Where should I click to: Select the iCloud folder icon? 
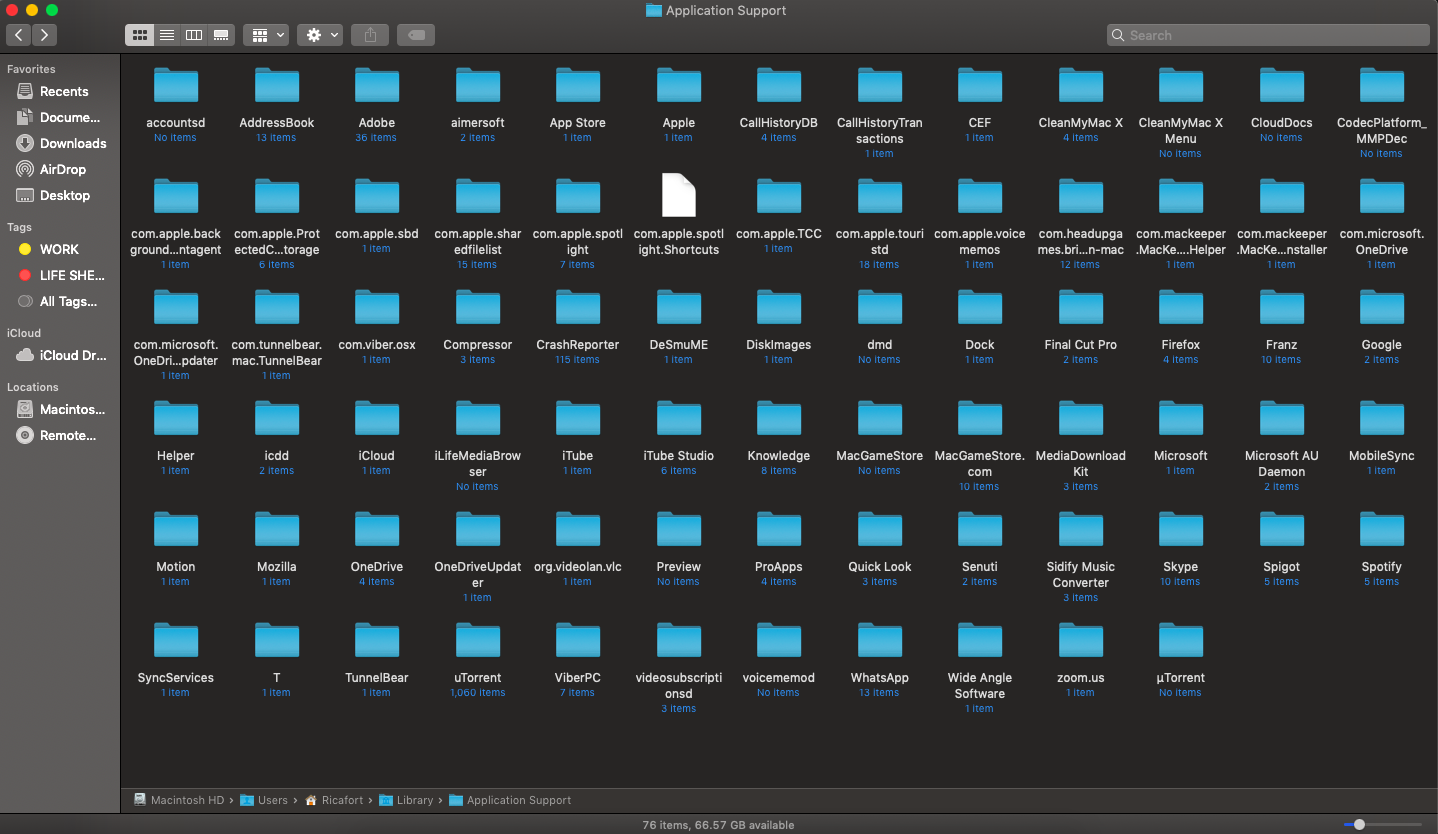(x=377, y=419)
